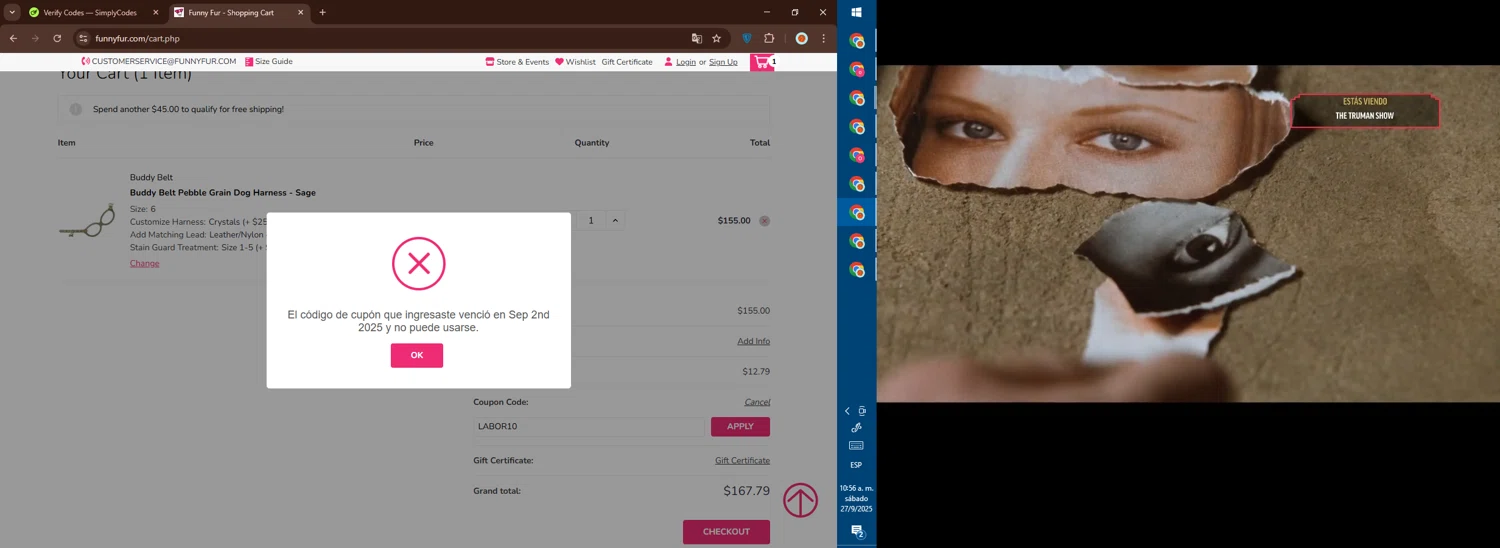Viewport: 1500px width, 548px height.
Task: Click the Gift Certificate link above Grand total
Action: [742, 461]
